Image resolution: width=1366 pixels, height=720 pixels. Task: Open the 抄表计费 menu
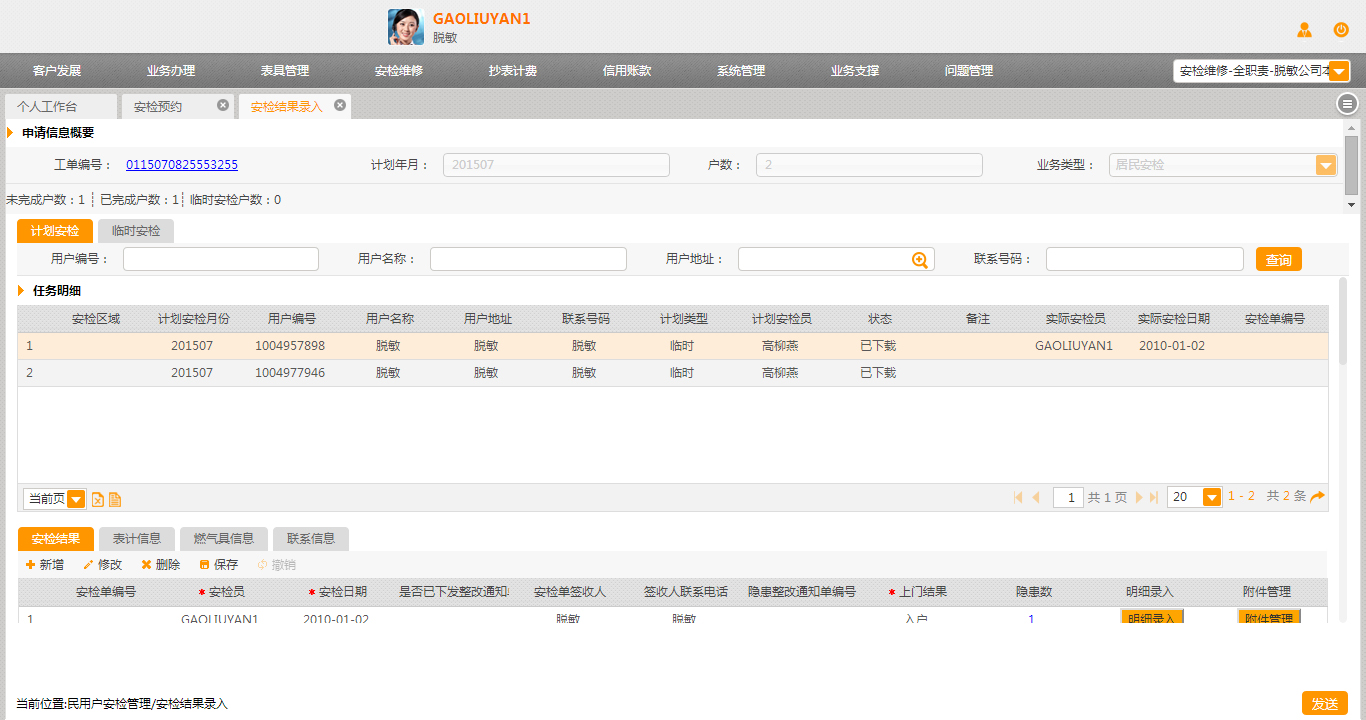click(x=512, y=71)
